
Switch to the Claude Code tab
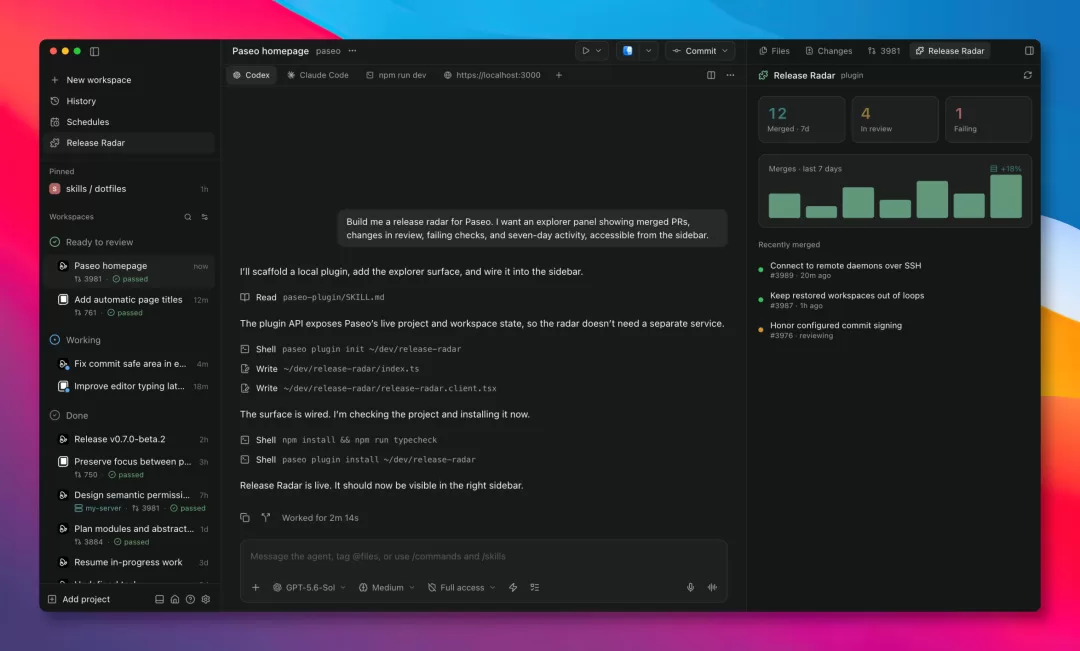click(x=318, y=75)
